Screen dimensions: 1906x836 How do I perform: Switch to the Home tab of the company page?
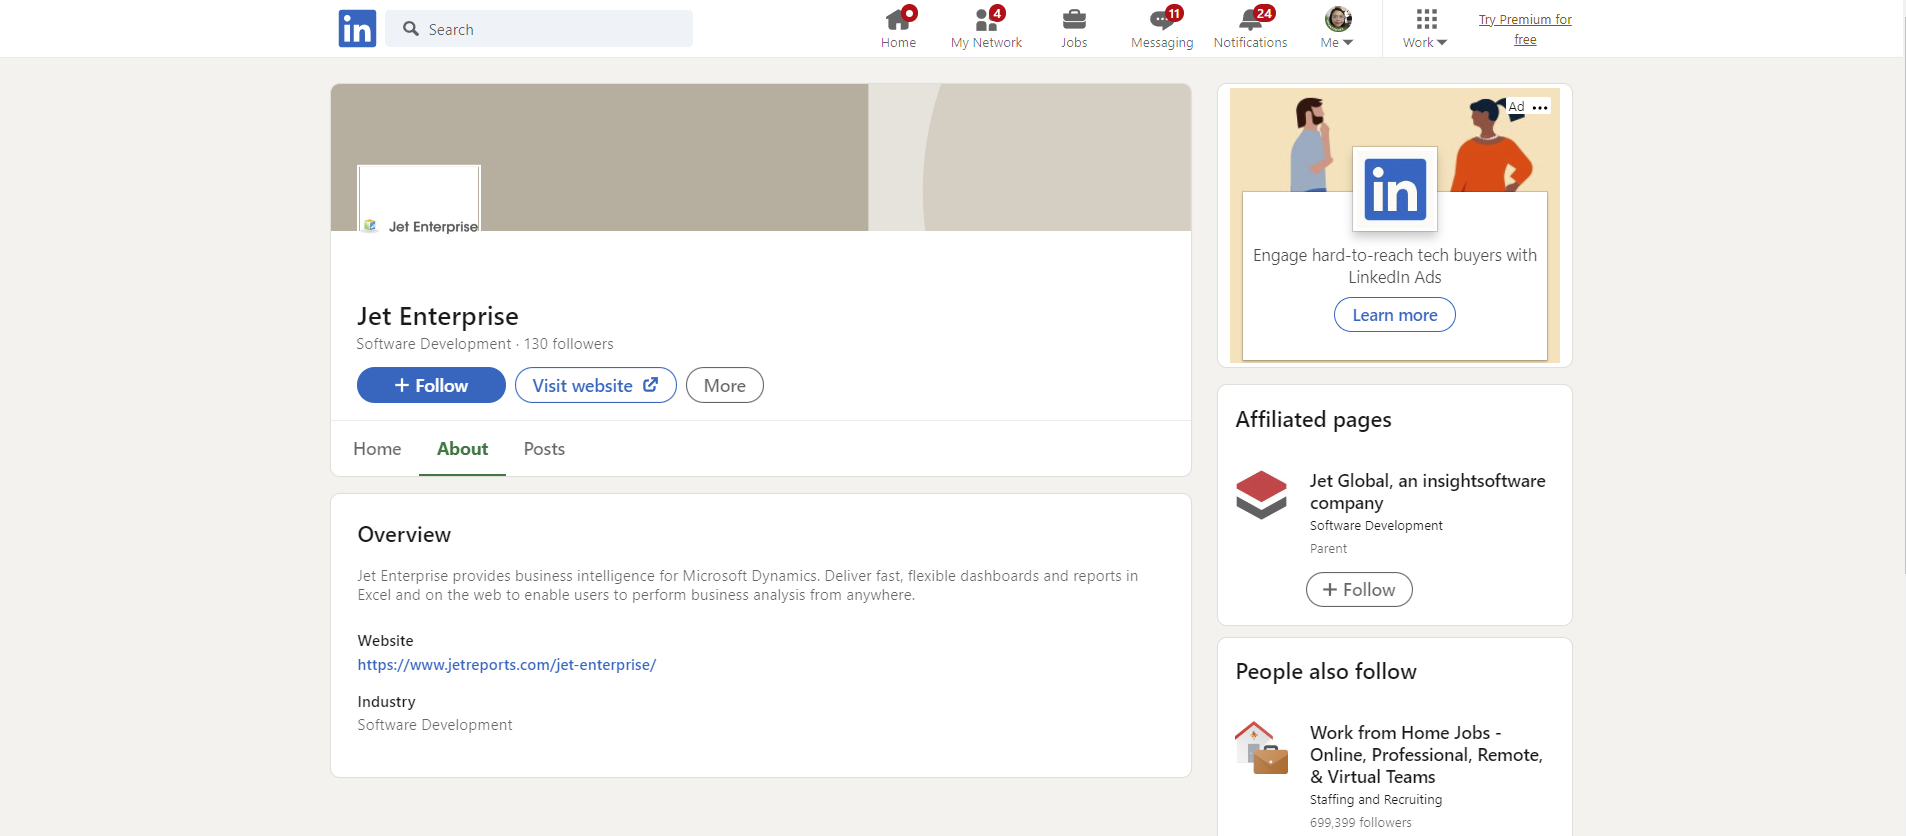[x=377, y=449]
